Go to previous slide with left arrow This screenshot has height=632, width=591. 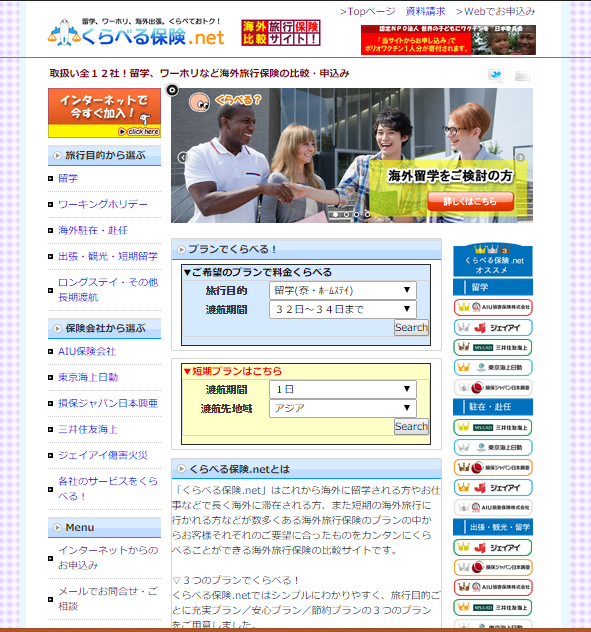(x=183, y=157)
